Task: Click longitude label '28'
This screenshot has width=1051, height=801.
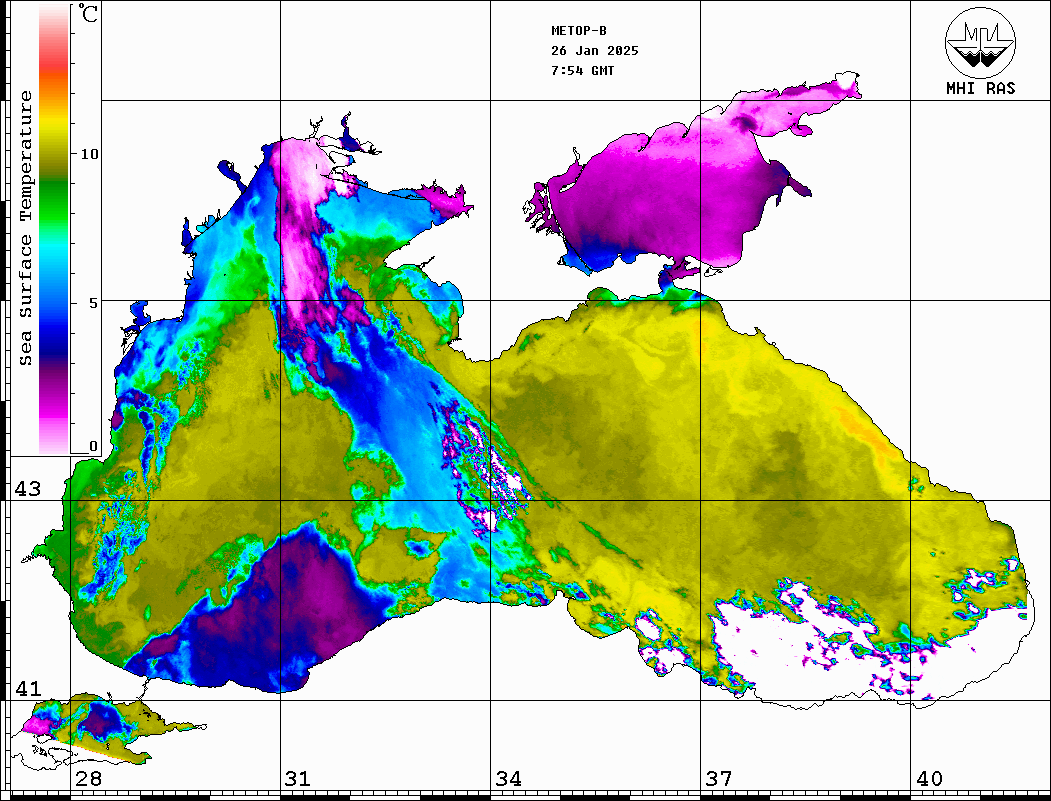Action: tap(88, 778)
